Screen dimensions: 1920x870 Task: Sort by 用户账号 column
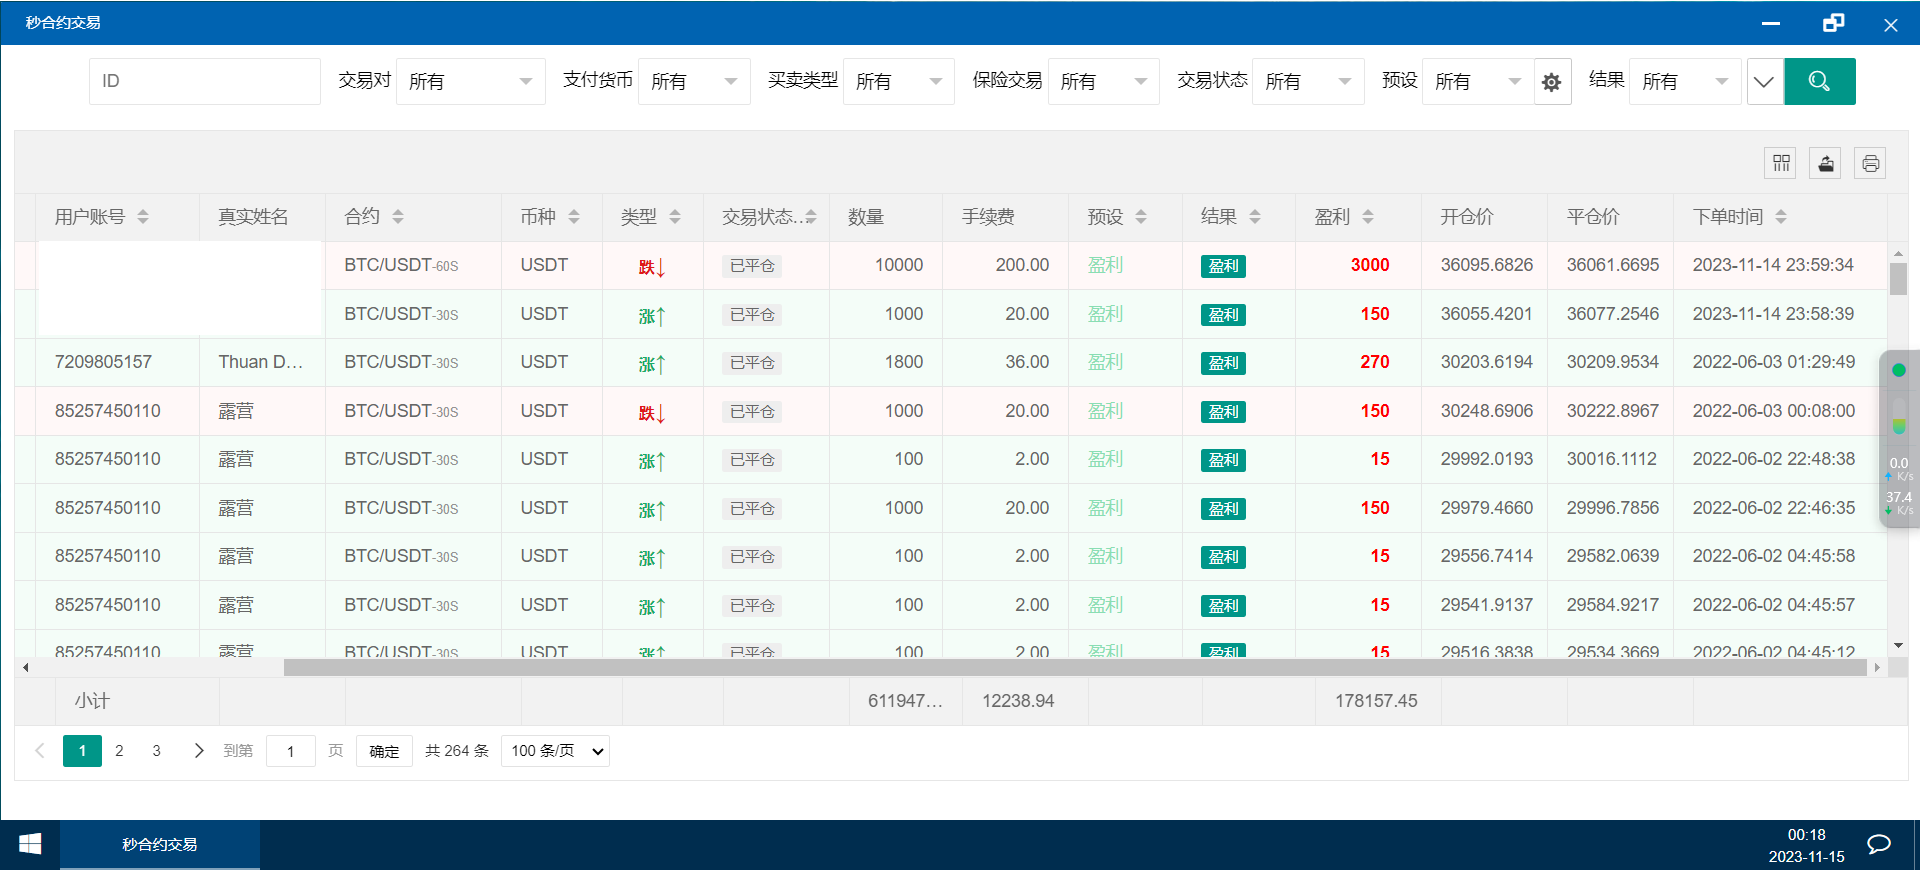pos(143,217)
